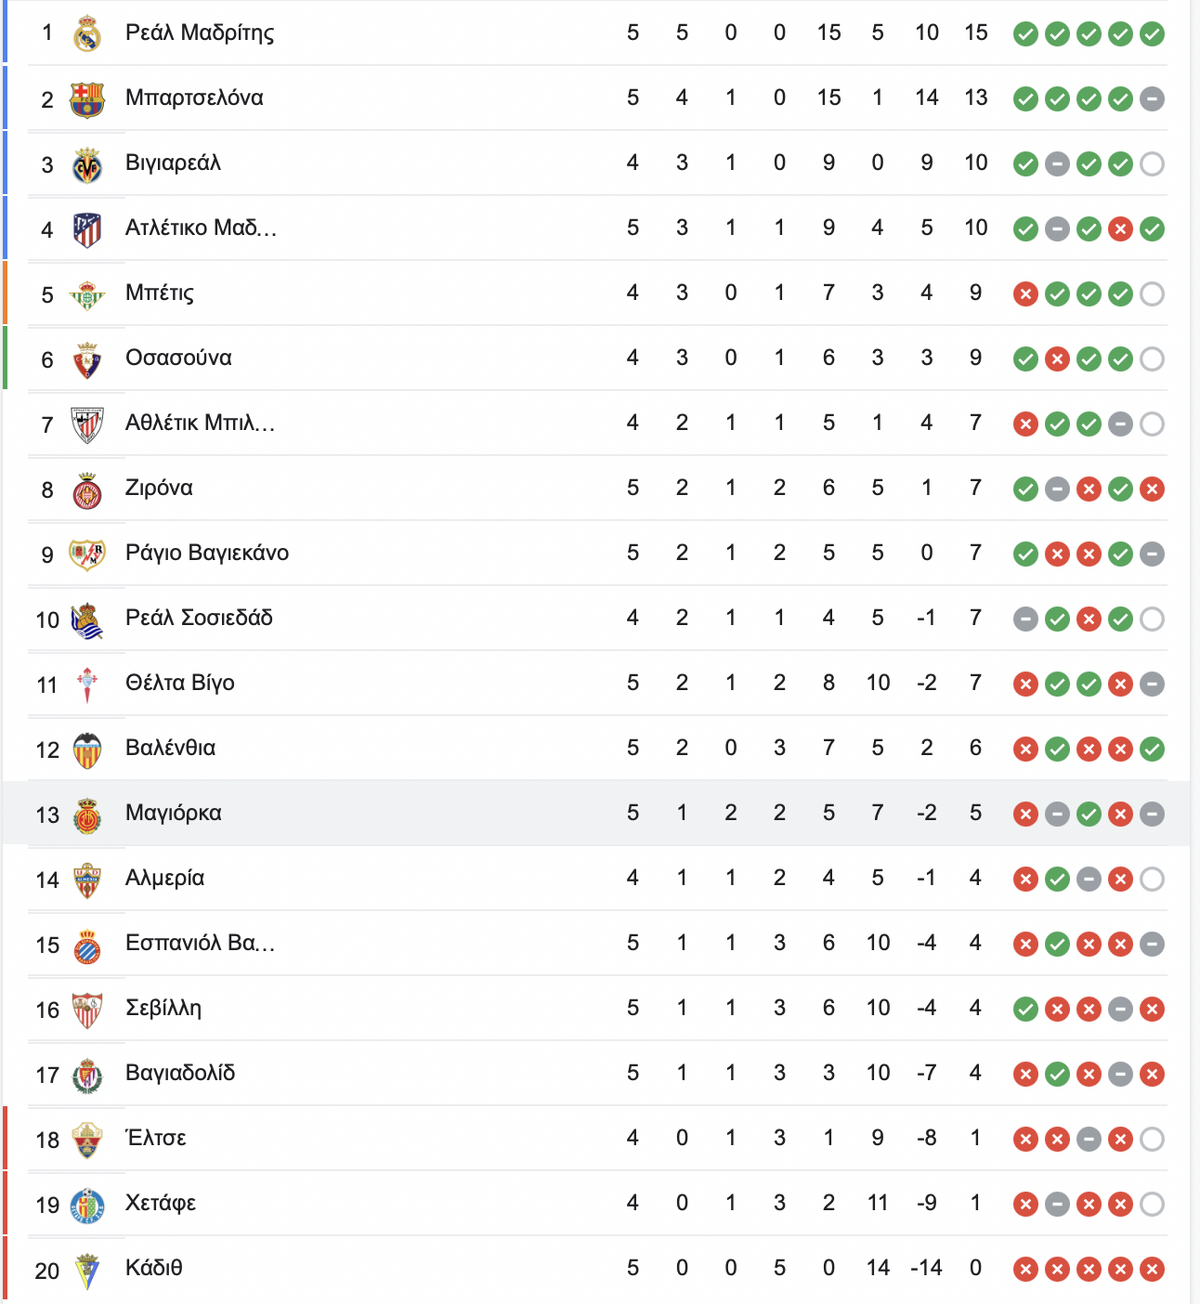1200x1304 pixels.
Task: Open the Μπέτις team link
Action: click(x=160, y=293)
